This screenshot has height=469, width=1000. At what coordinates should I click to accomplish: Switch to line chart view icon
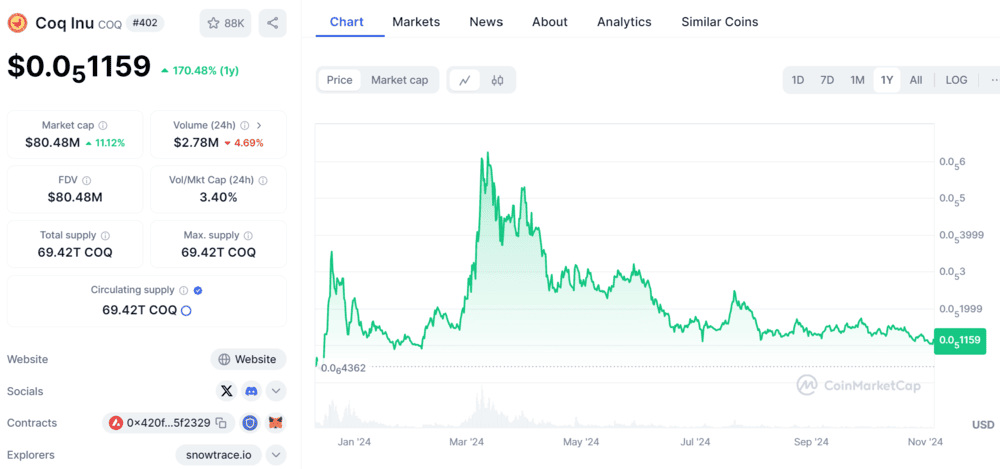pos(465,80)
